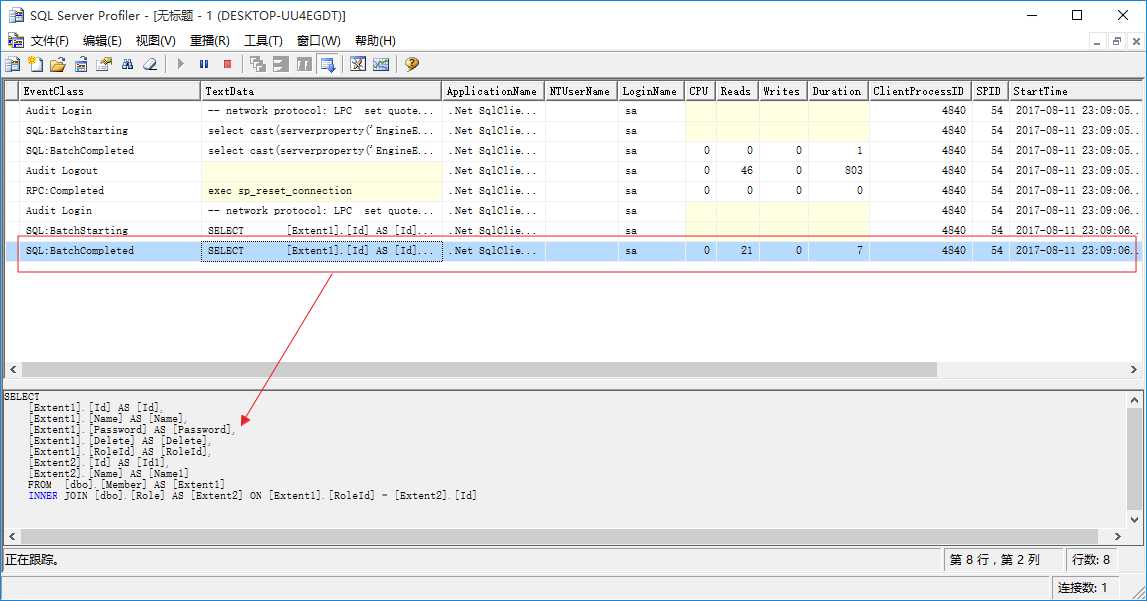Open the 编辑(E) menu
1147x601 pixels.
pos(102,41)
